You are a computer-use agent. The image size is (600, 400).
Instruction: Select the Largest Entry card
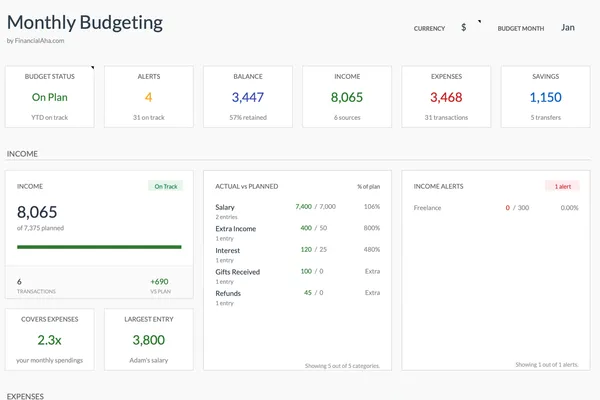(x=148, y=340)
